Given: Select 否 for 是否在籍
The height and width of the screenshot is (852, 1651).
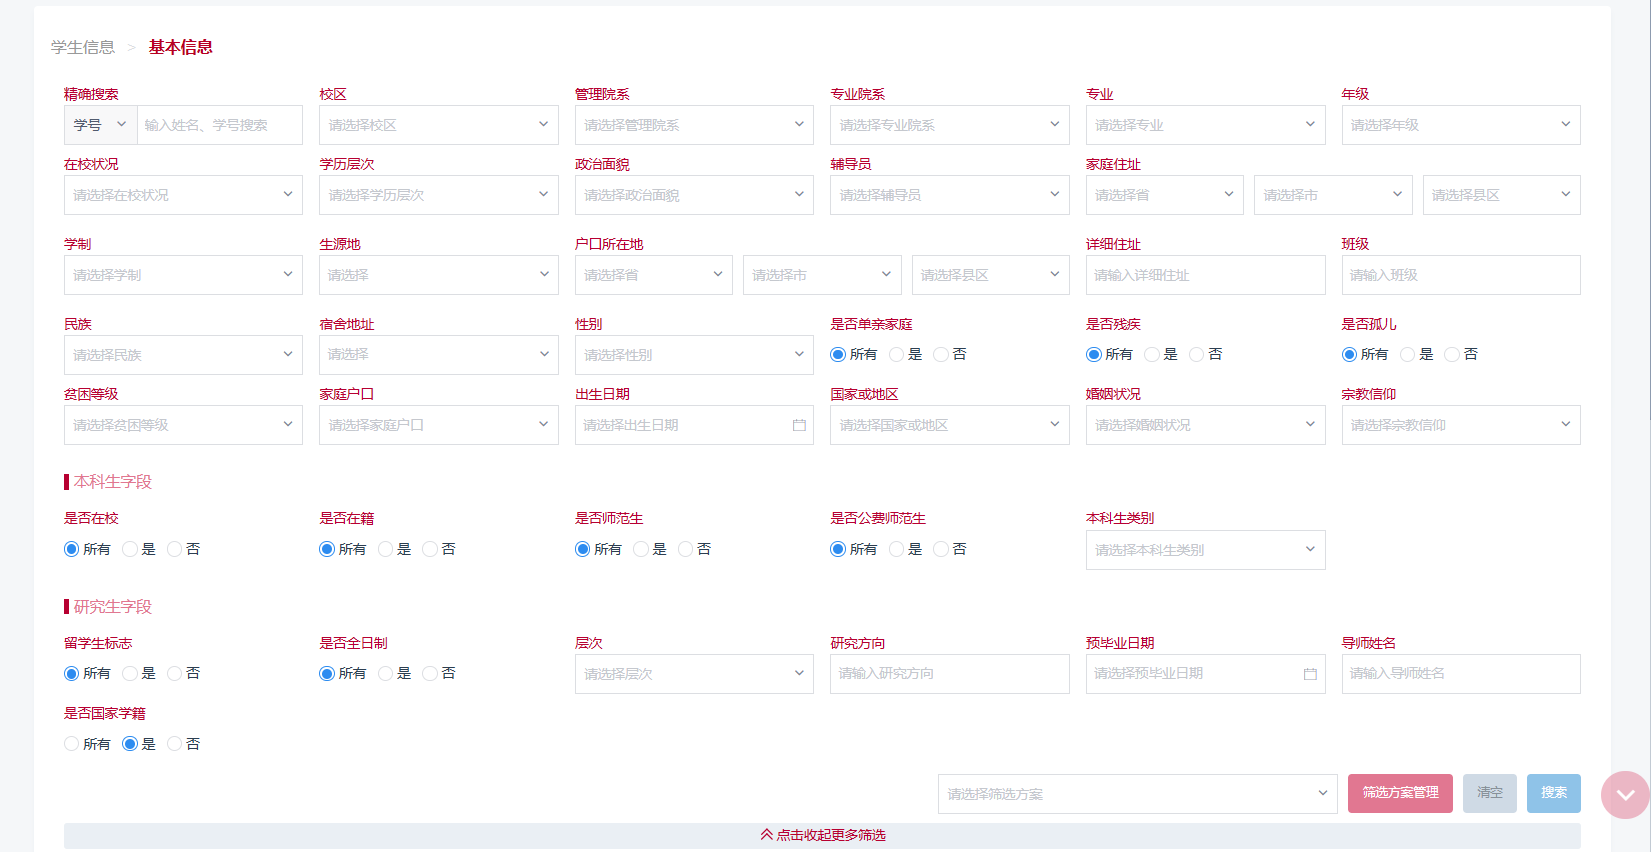Looking at the screenshot, I should (430, 549).
